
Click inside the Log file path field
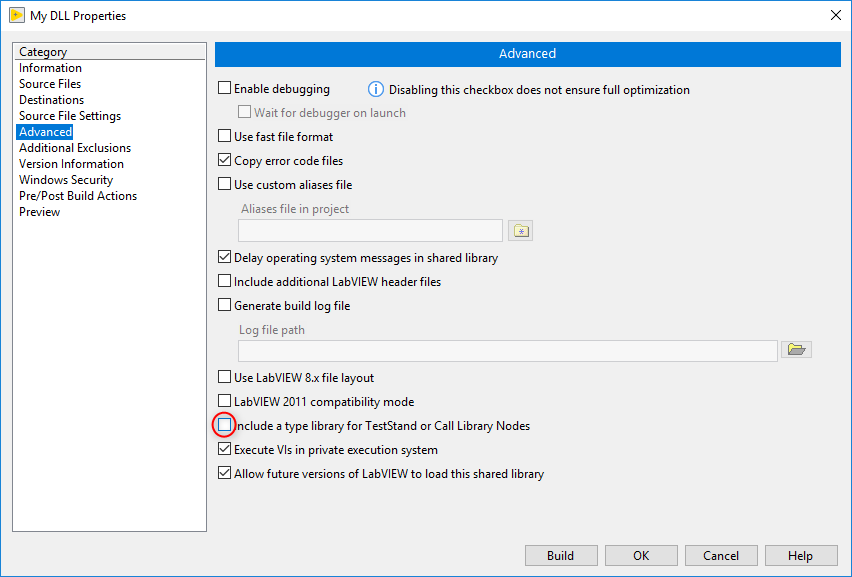pyautogui.click(x=508, y=351)
